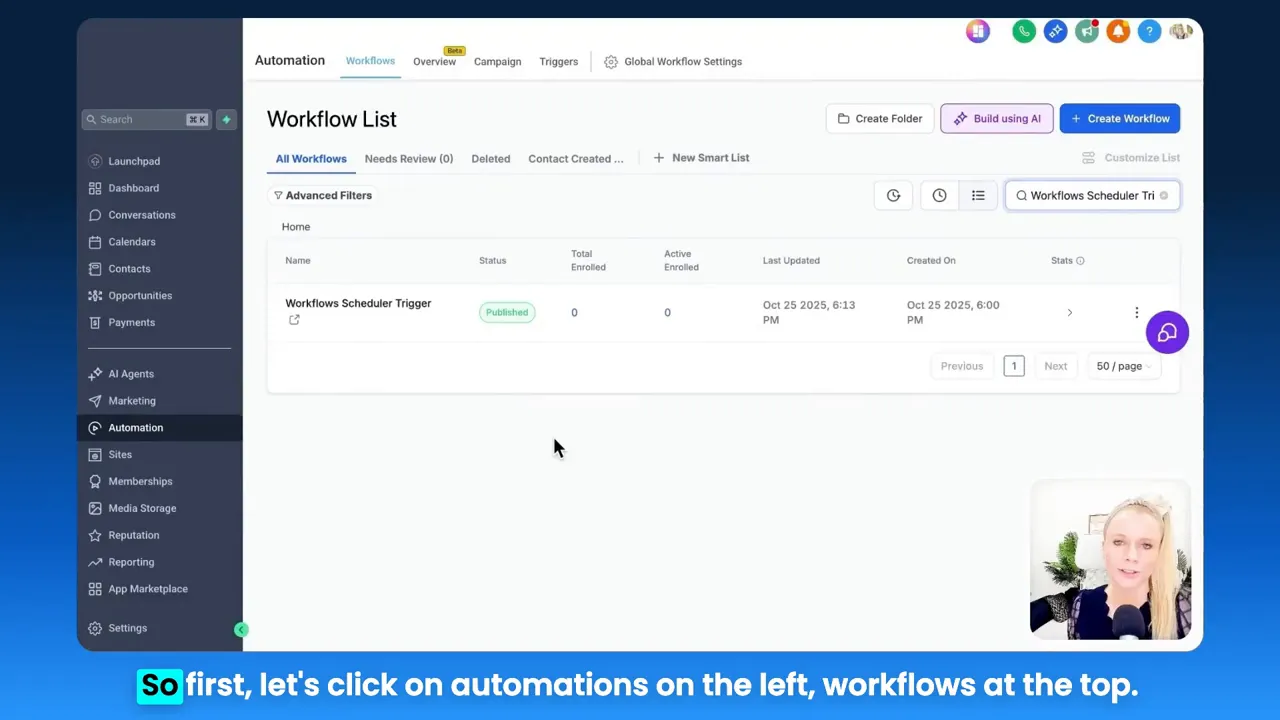Open the 50 / page dropdown

pyautogui.click(x=1124, y=366)
